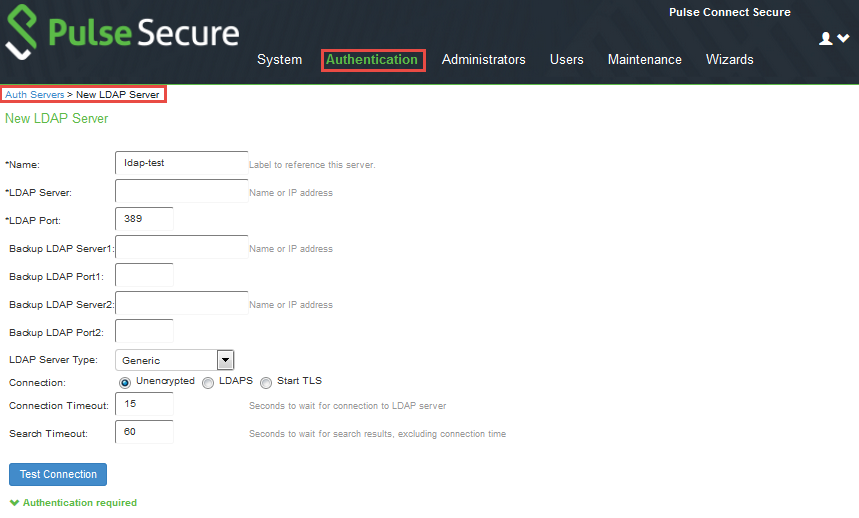Open the LDAP Server Type dropdown

174,360
